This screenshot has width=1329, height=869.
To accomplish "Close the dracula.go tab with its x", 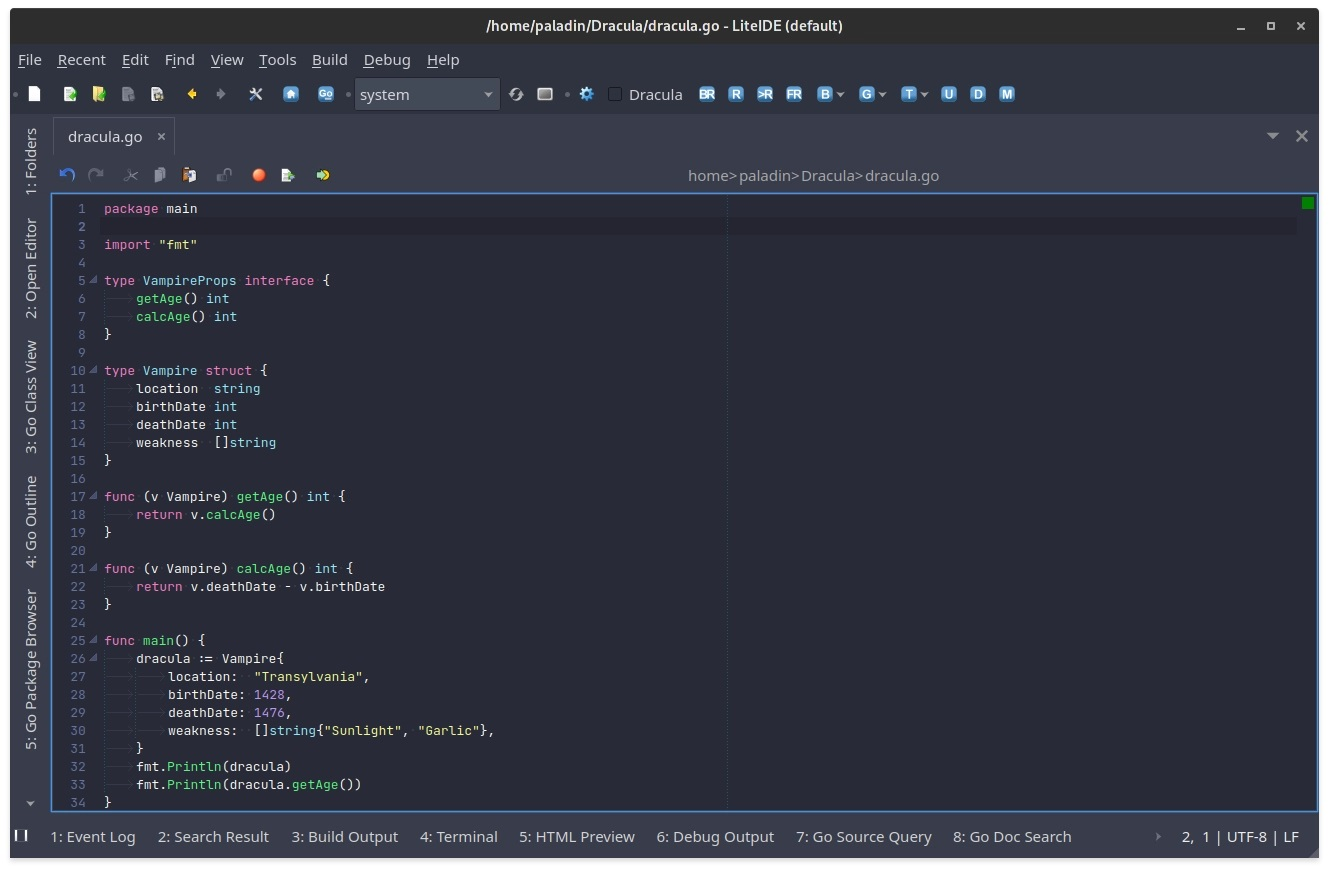I will [x=161, y=136].
